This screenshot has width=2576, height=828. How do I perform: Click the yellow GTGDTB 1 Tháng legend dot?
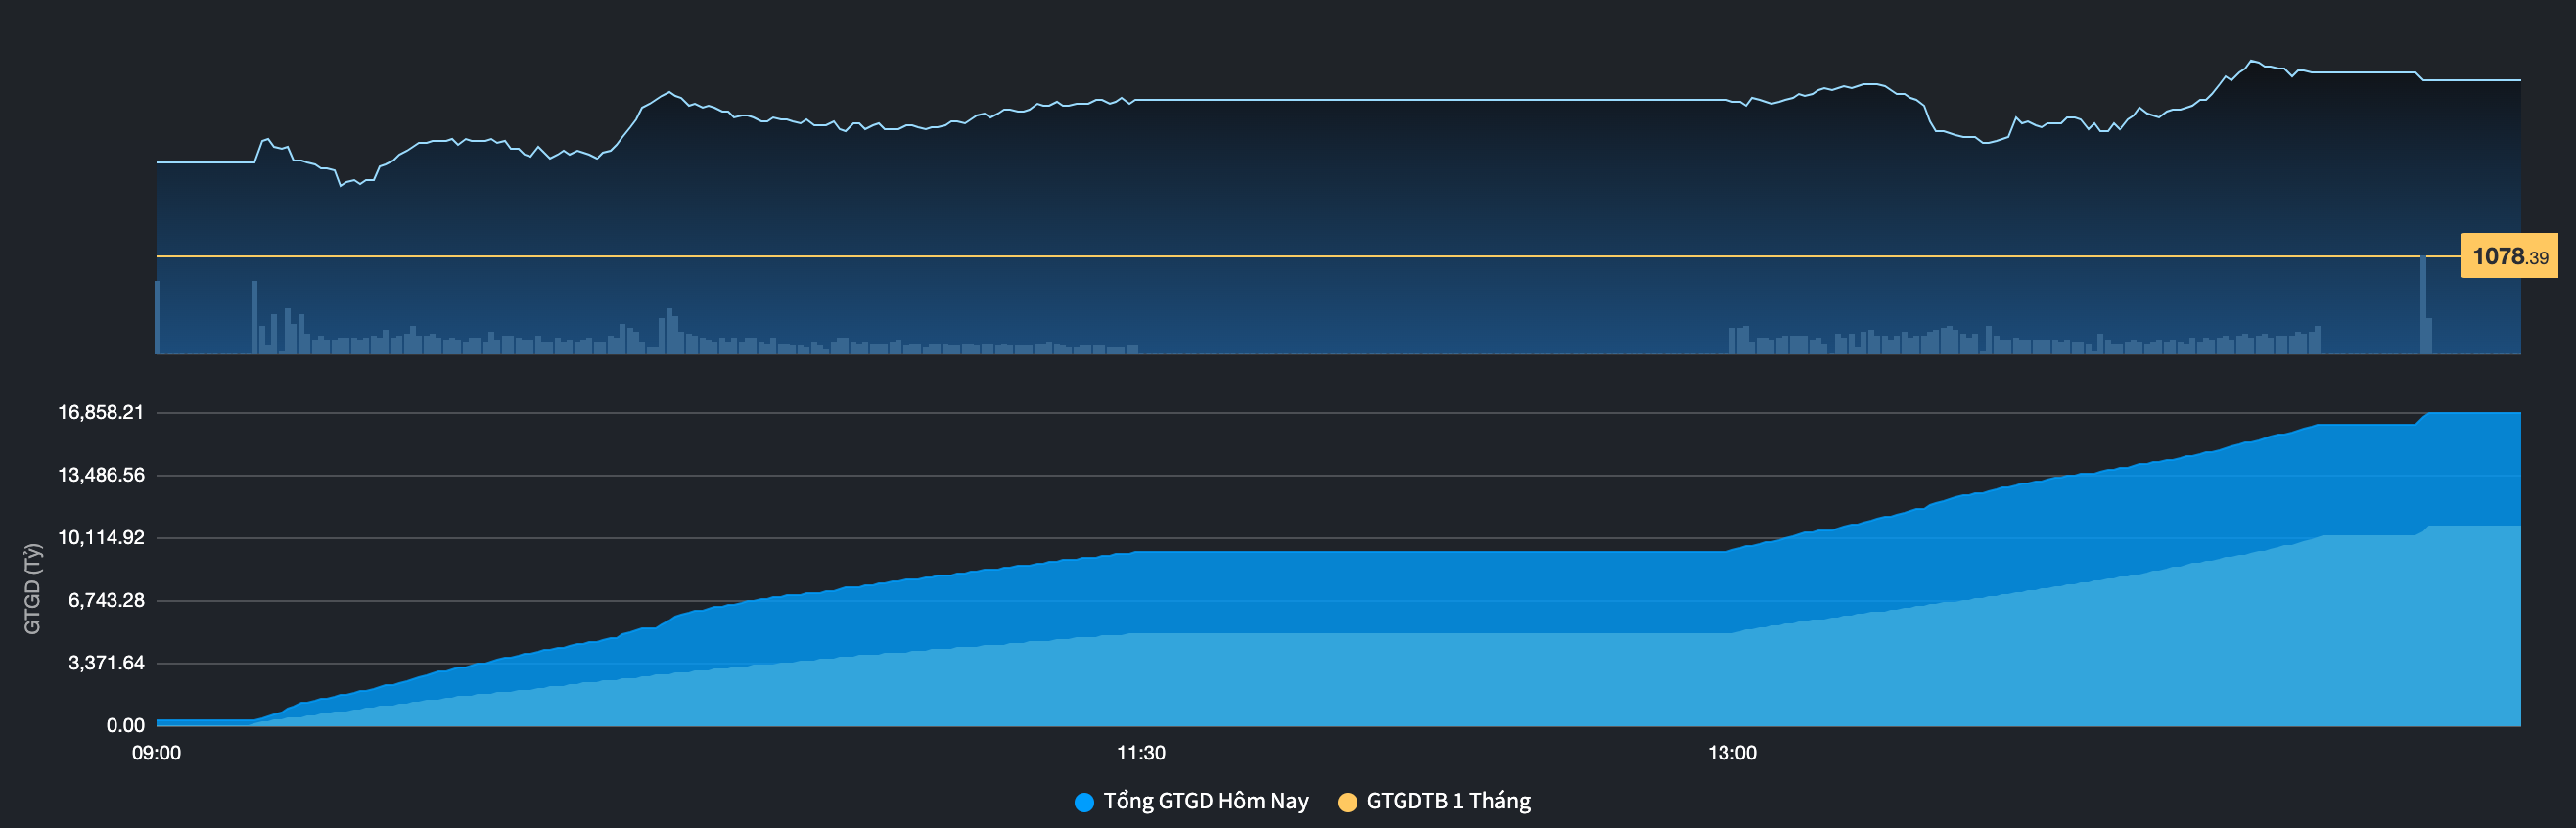(1347, 802)
